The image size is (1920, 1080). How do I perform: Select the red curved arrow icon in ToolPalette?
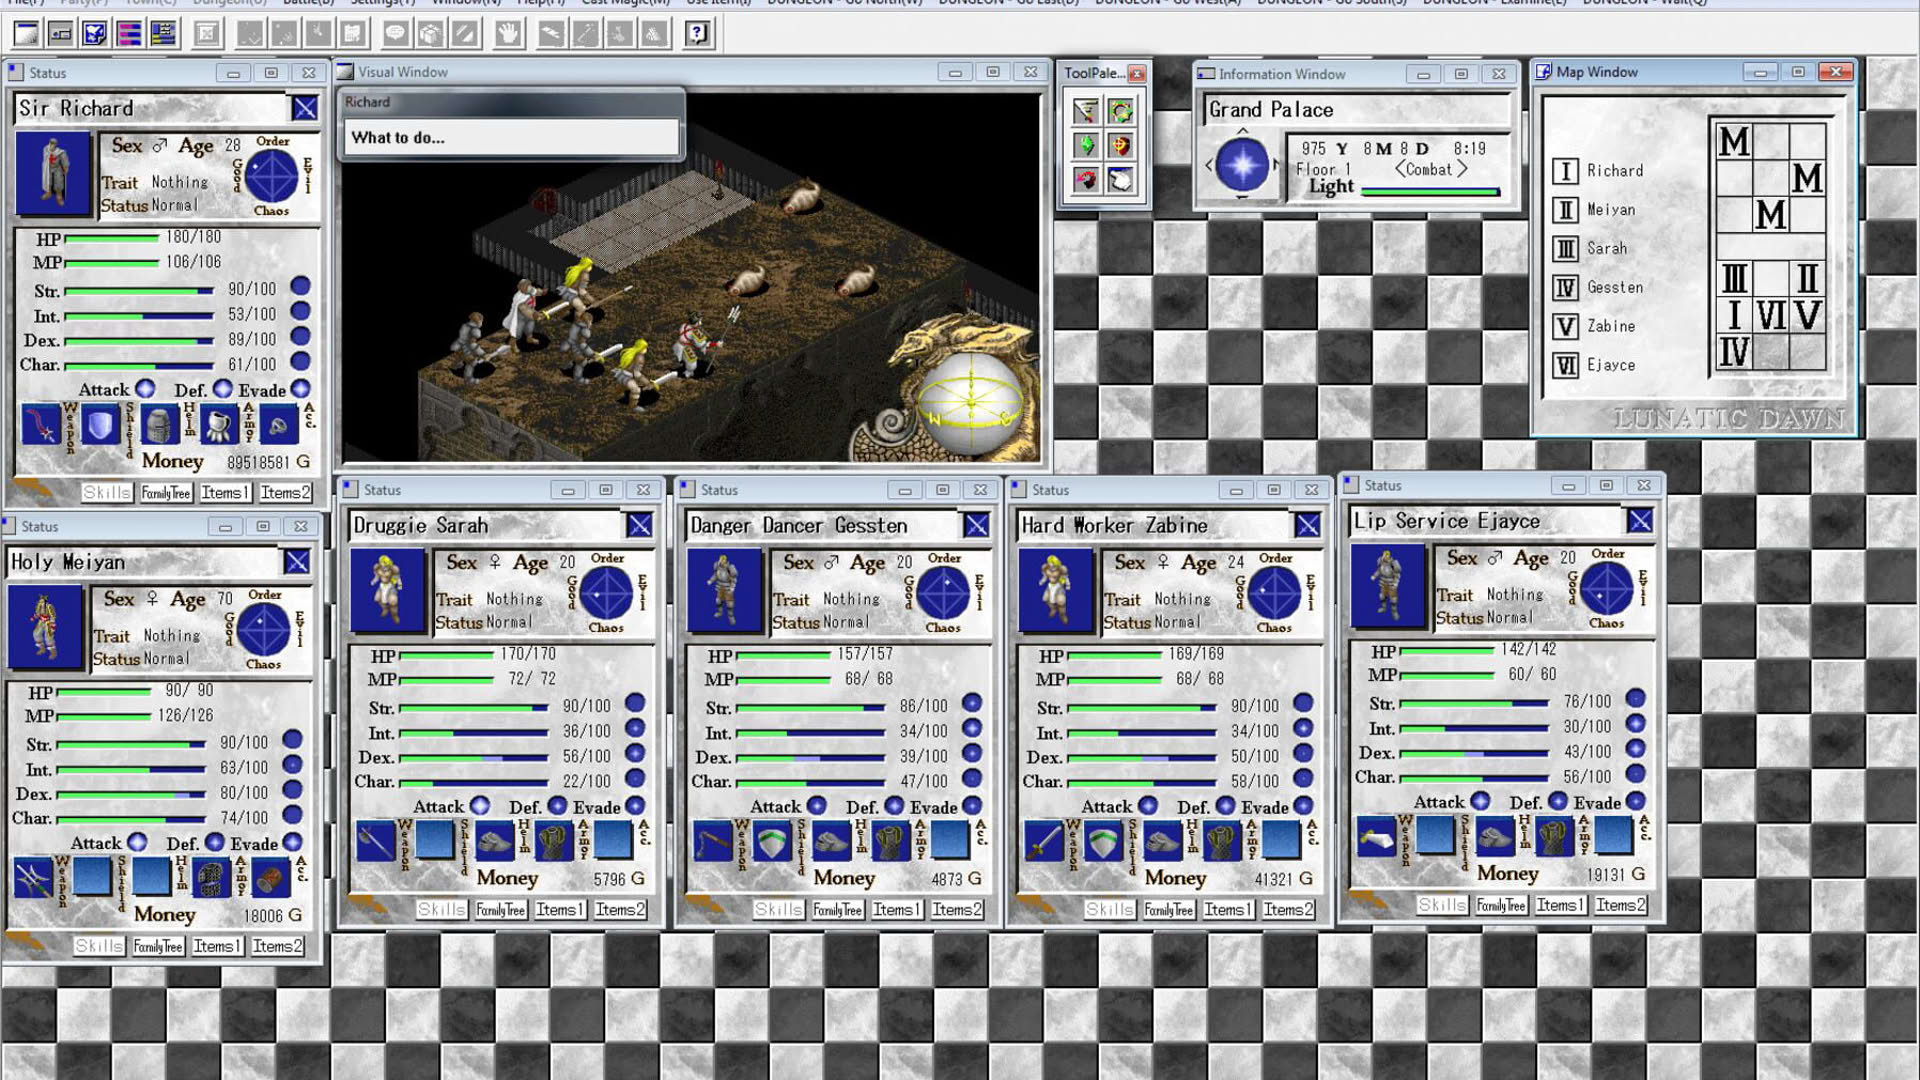[x=1086, y=180]
